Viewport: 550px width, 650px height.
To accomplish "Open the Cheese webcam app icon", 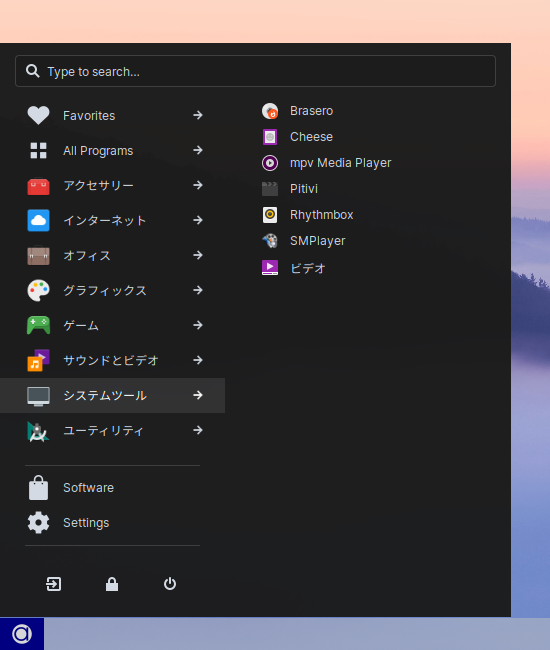I will click(x=270, y=137).
